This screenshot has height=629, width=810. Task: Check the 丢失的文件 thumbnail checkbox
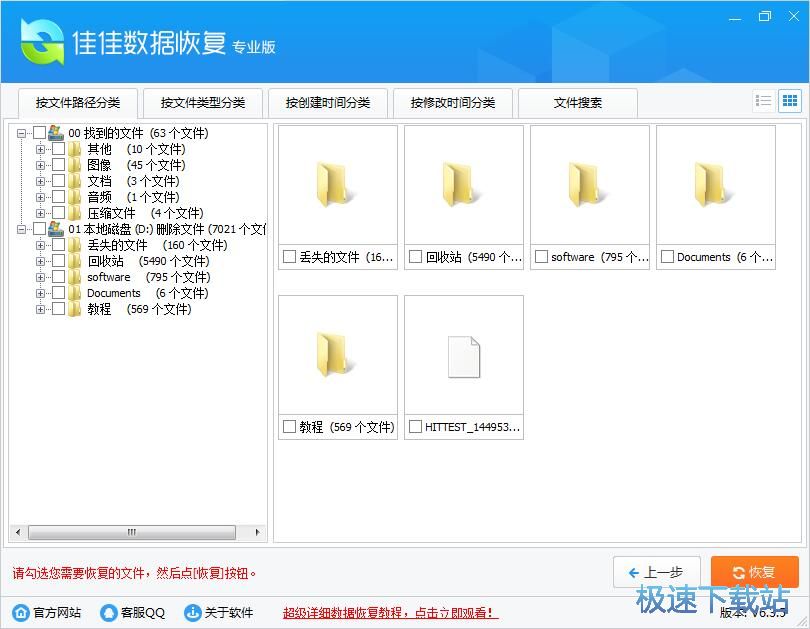point(290,257)
